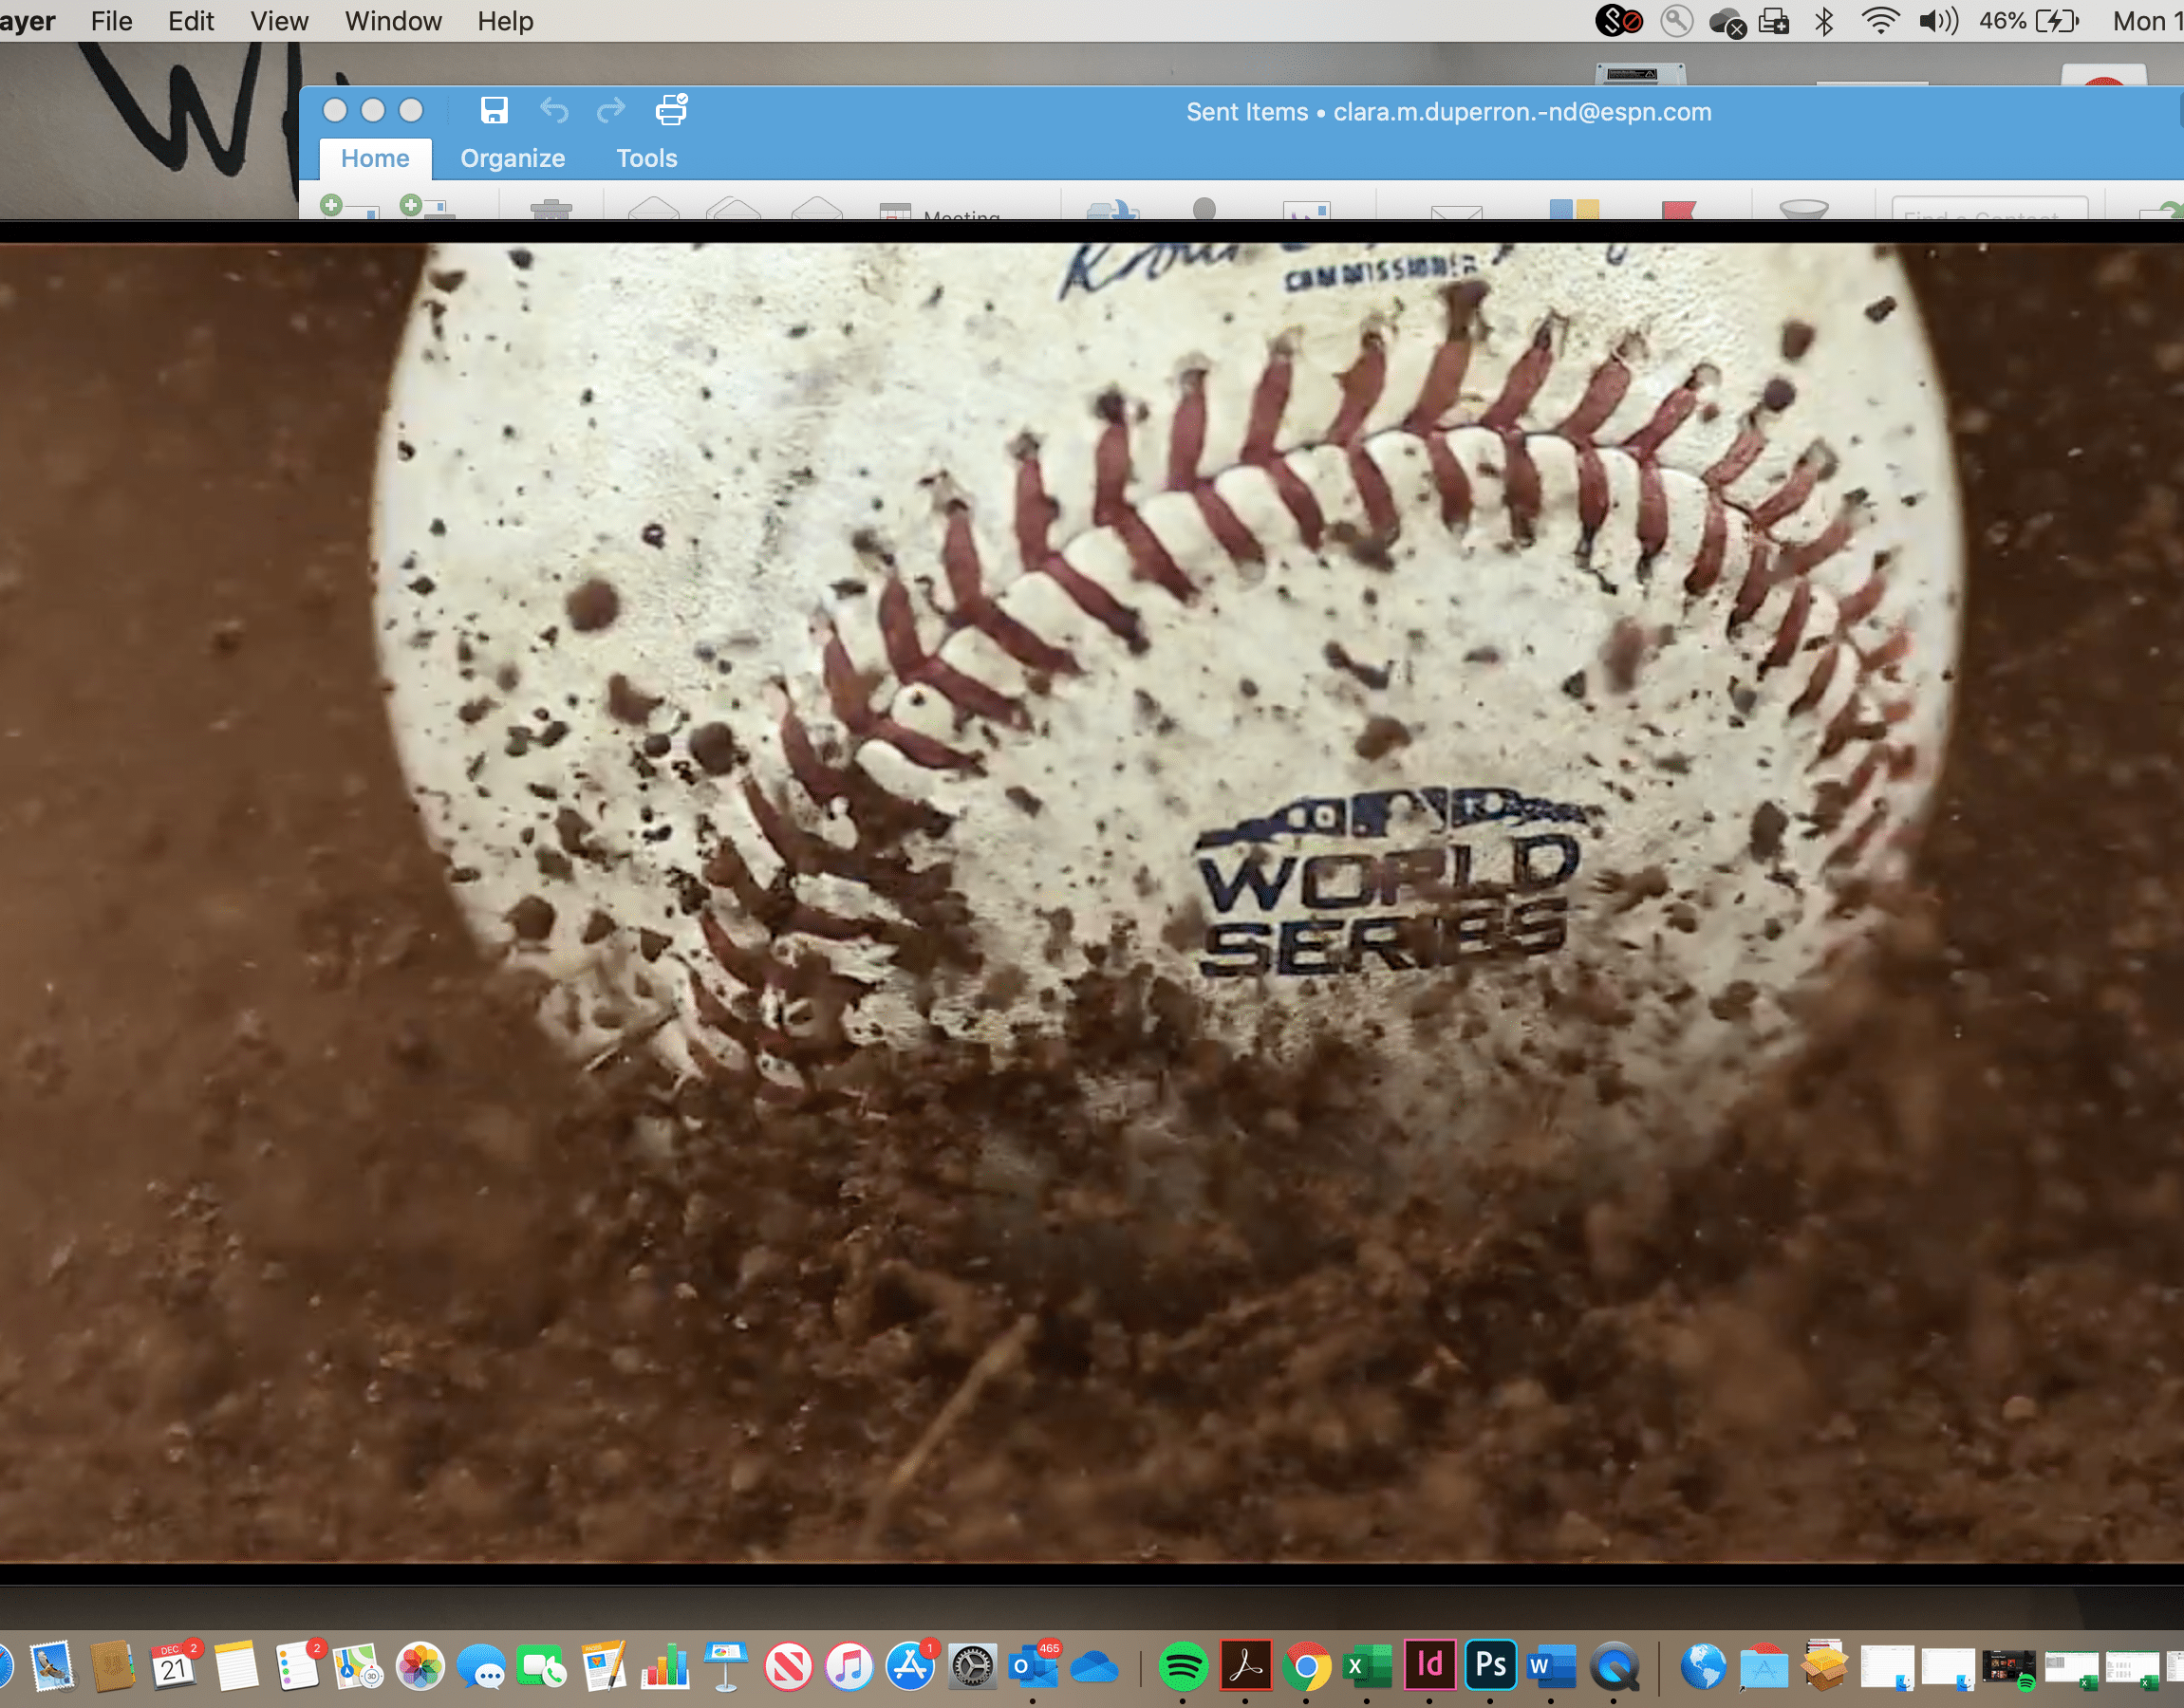The height and width of the screenshot is (1708, 2184).
Task: Open News from the Dock
Action: (x=788, y=1668)
